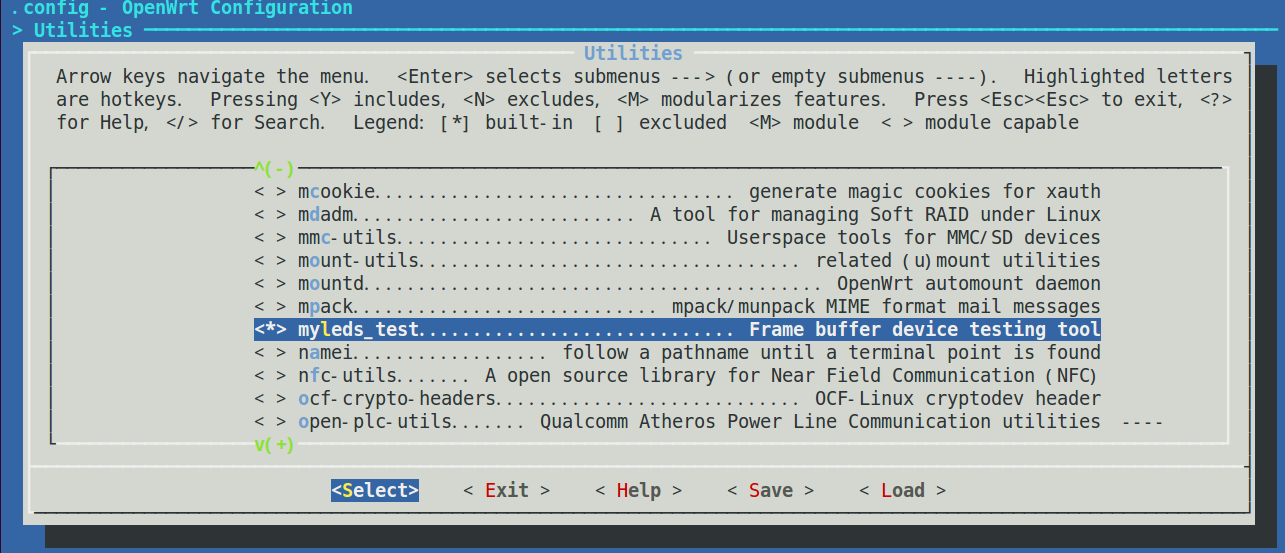Toggle the mountd package selection marker
The width and height of the screenshot is (1285, 553).
(x=271, y=283)
